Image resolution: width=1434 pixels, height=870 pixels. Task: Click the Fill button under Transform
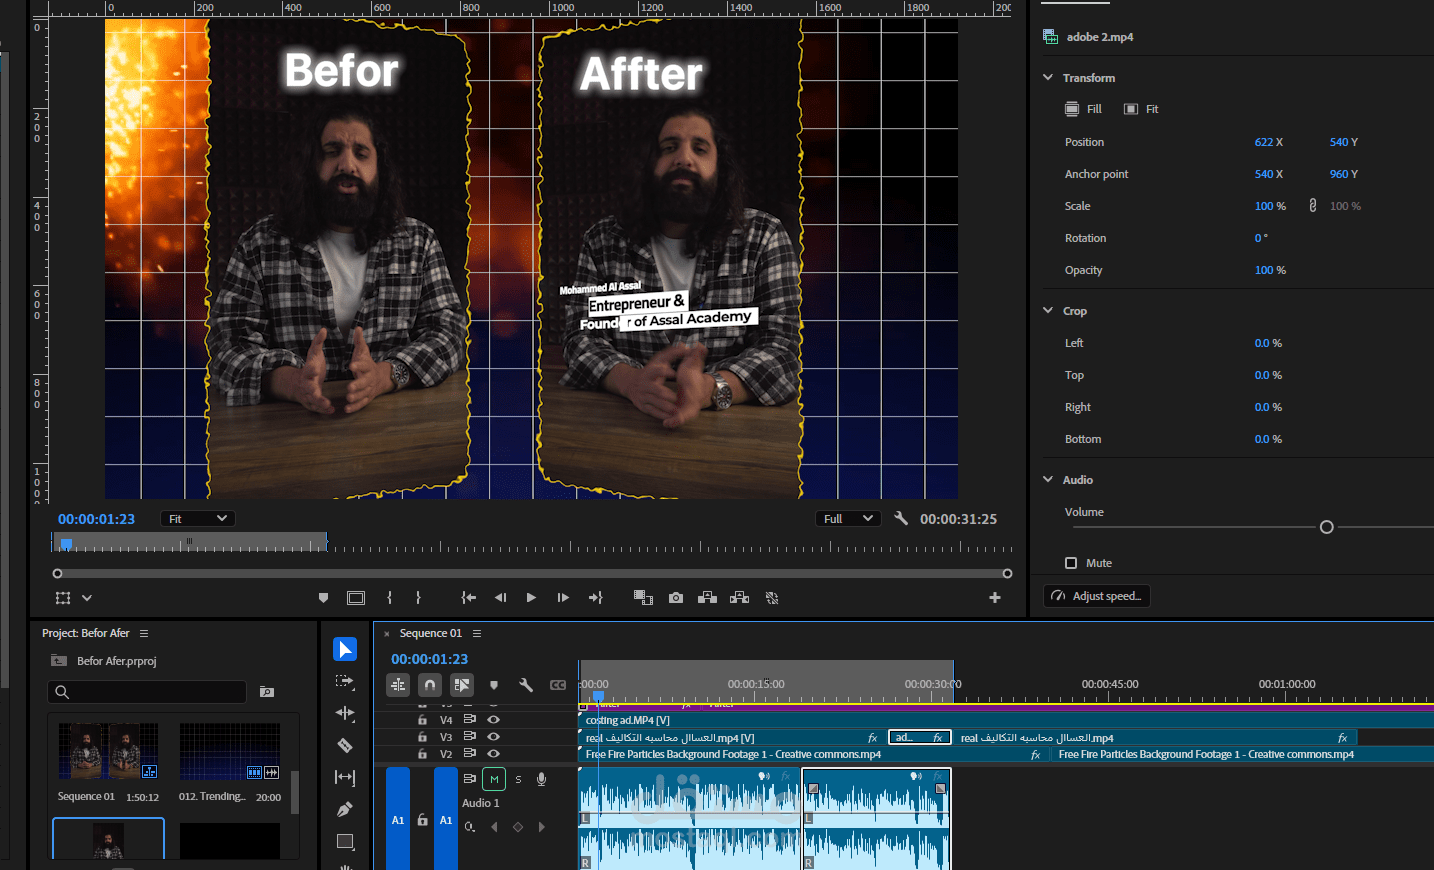(x=1083, y=109)
